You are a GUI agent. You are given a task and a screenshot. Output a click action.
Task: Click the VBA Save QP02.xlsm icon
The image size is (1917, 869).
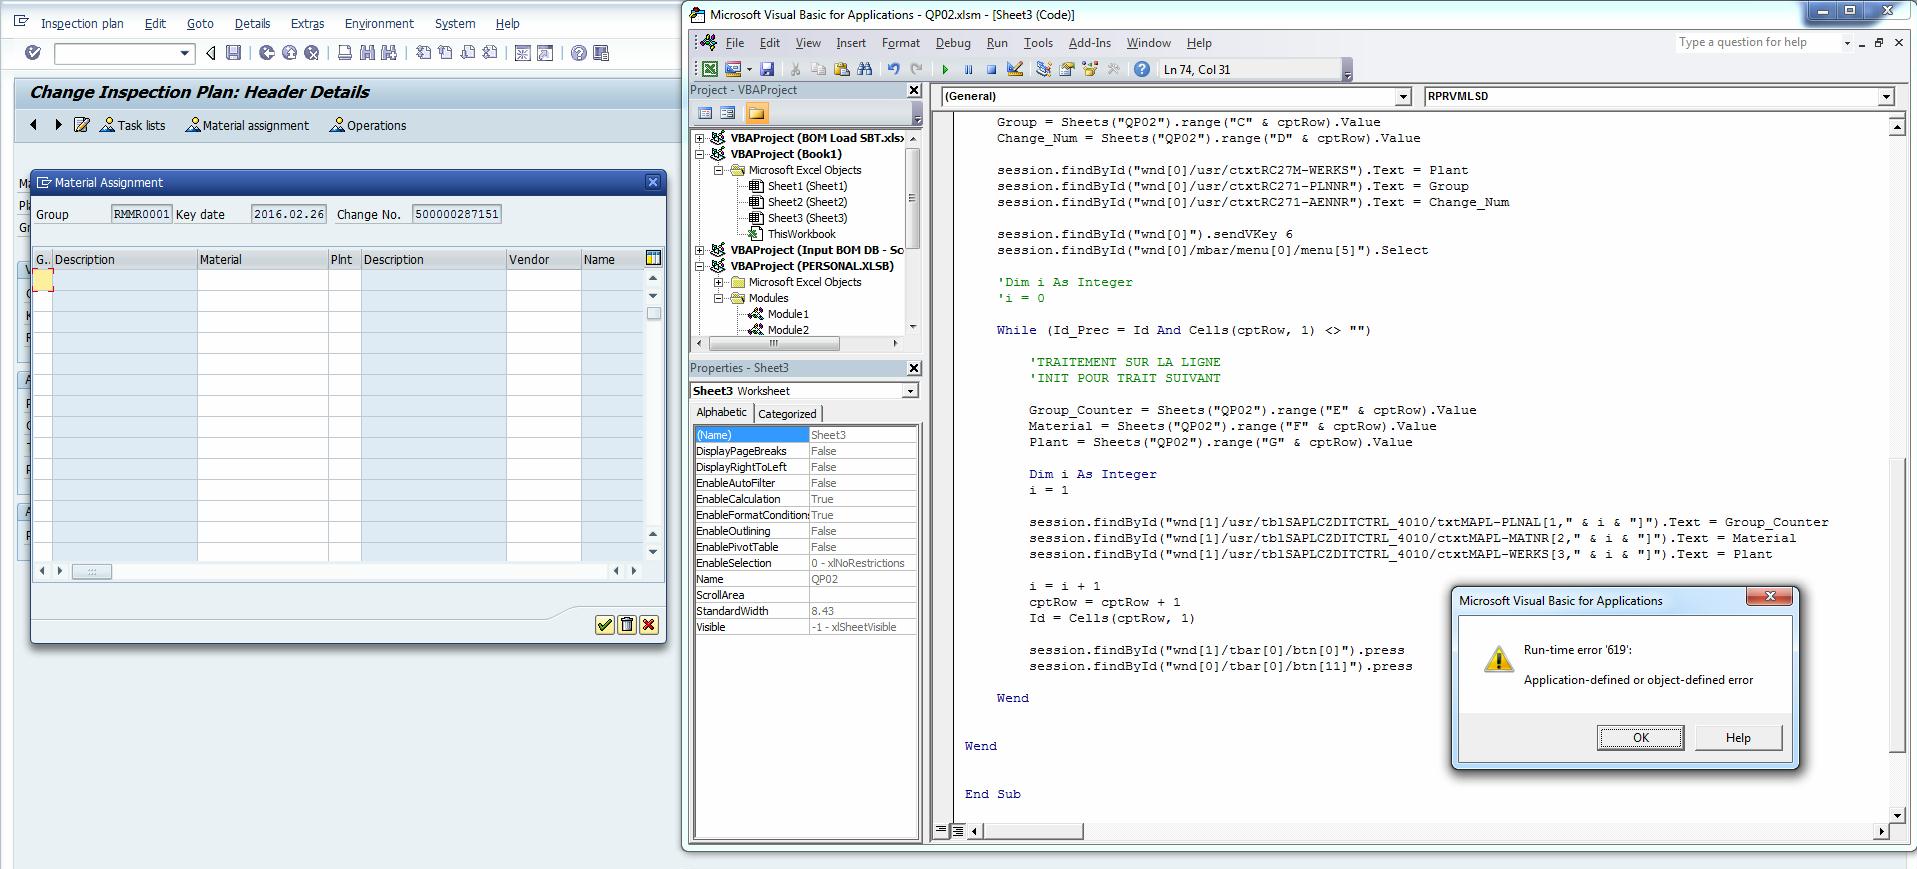[x=767, y=69]
